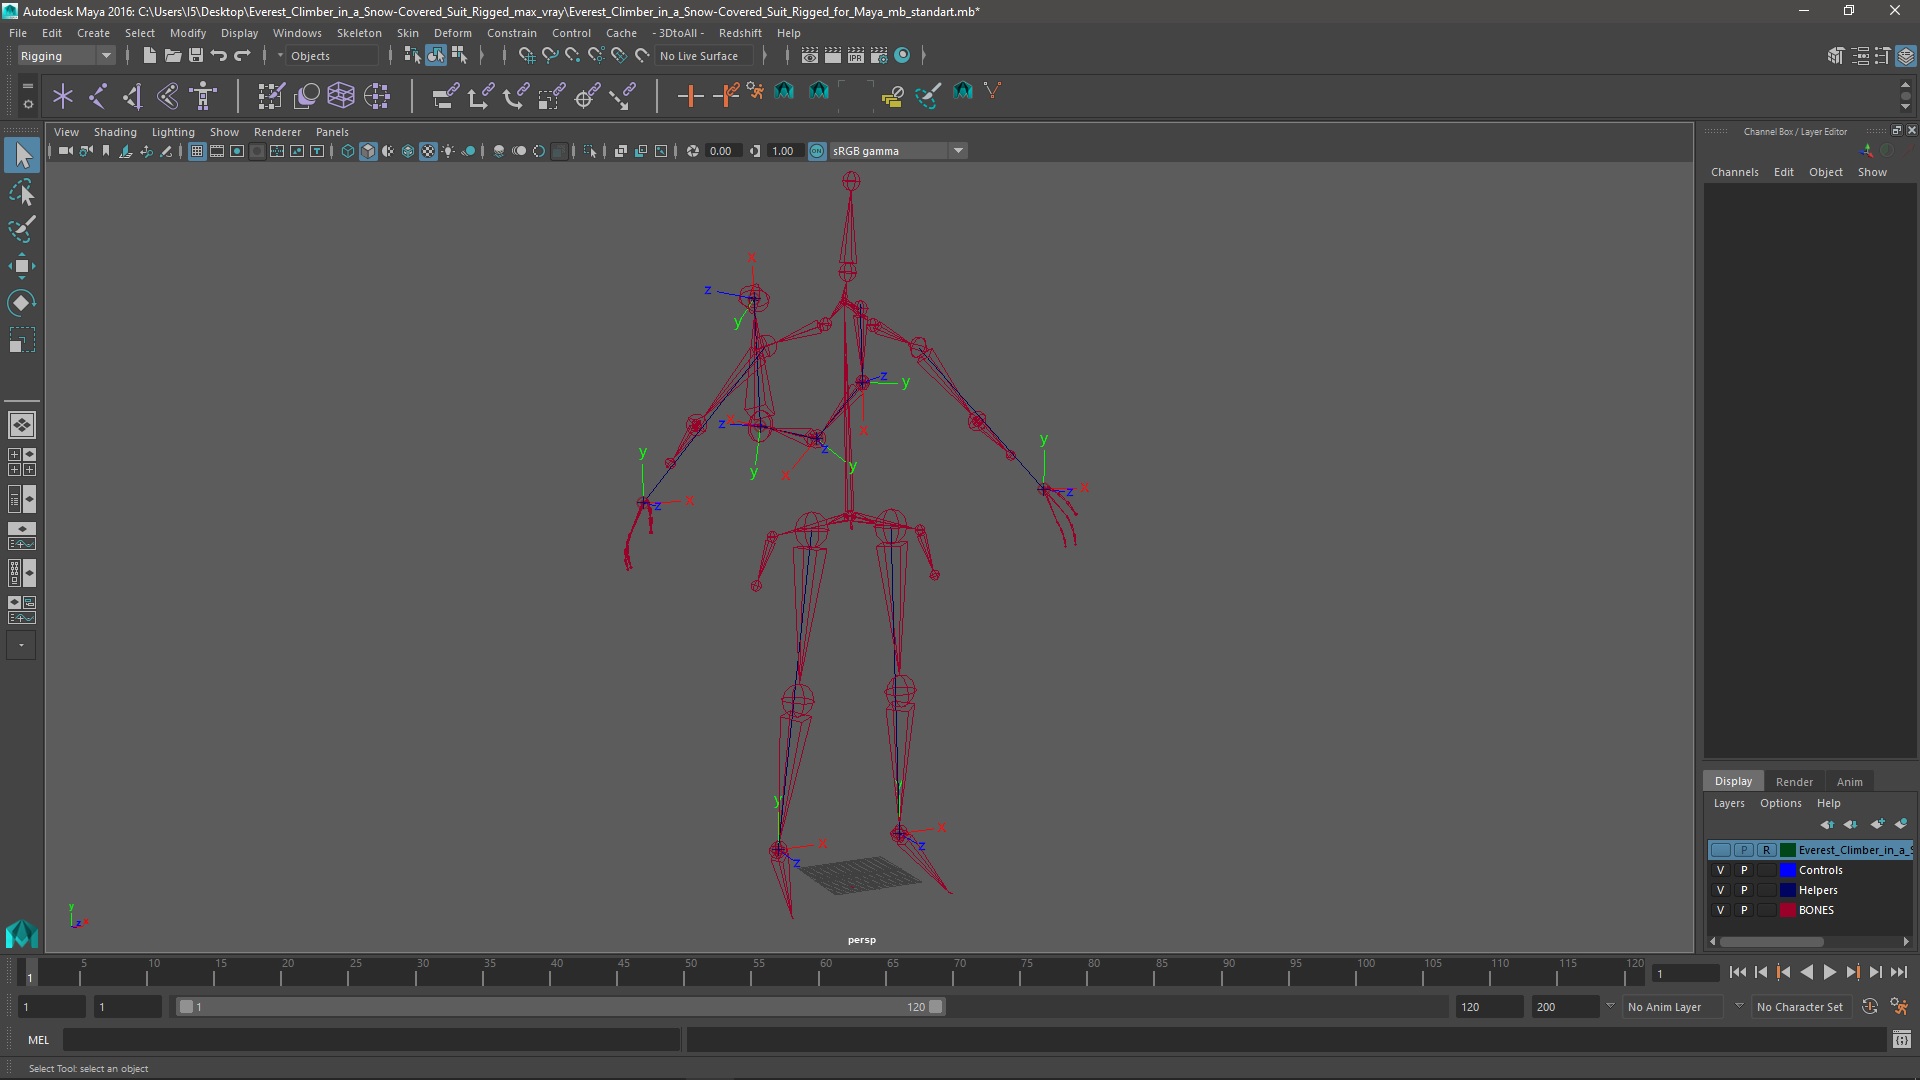The image size is (1920, 1080).
Task: Drag the timeline playhead slider
Action: (29, 973)
